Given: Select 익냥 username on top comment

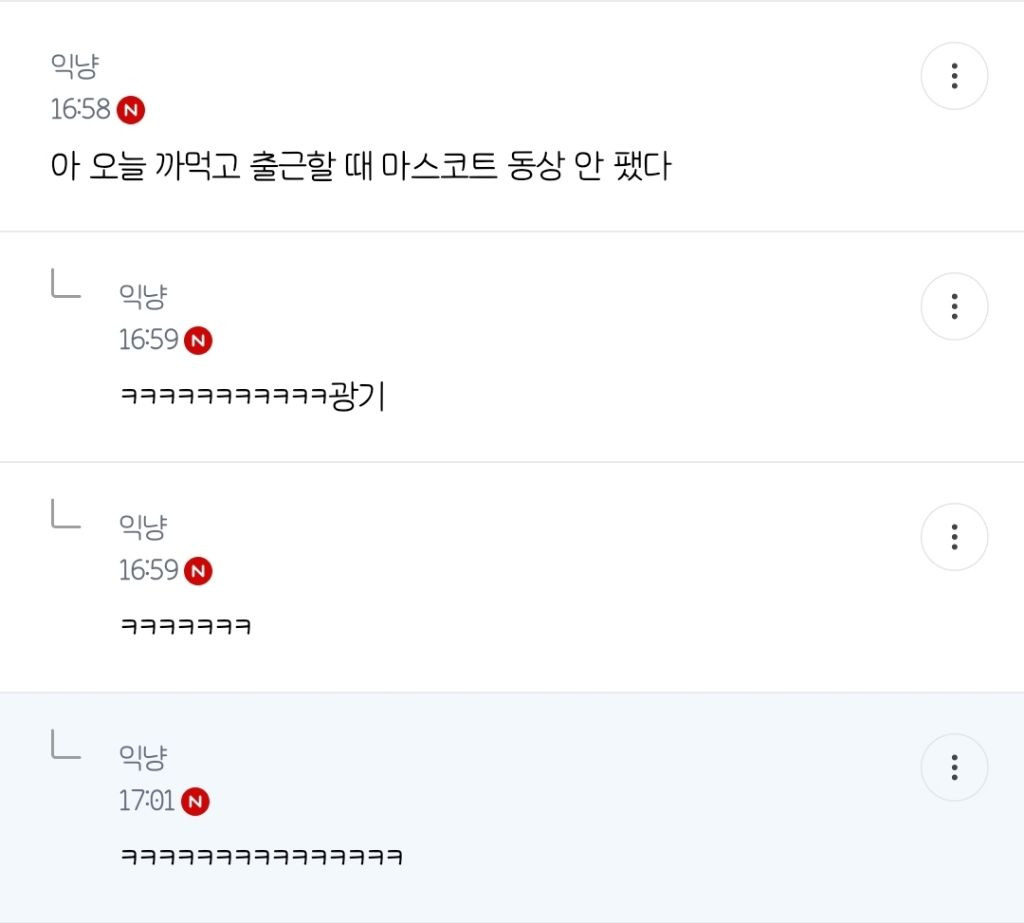Looking at the screenshot, I should [x=75, y=67].
